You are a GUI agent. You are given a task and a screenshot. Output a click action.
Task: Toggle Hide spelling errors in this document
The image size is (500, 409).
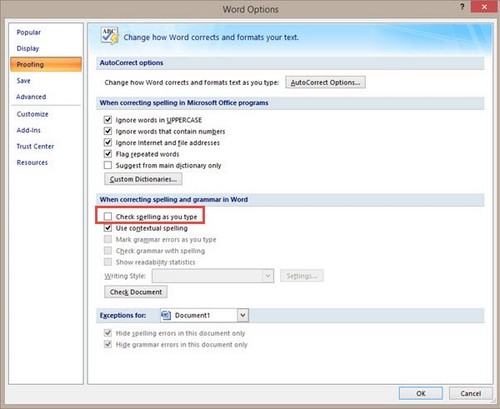[x=108, y=333]
